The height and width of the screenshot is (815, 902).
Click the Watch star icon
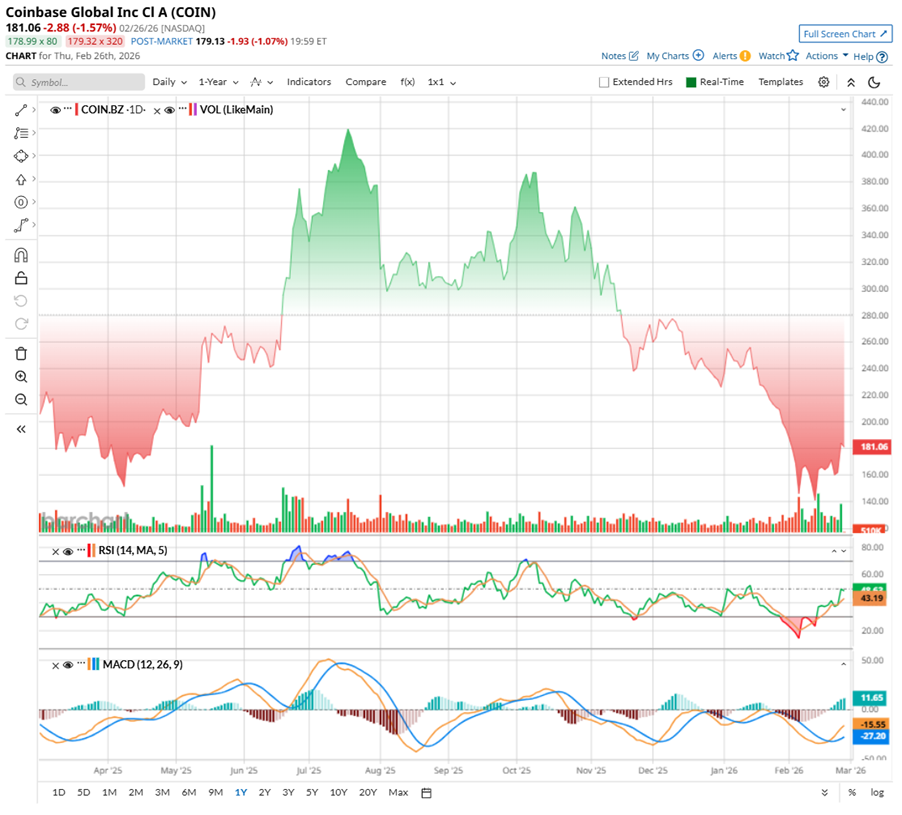tap(793, 55)
